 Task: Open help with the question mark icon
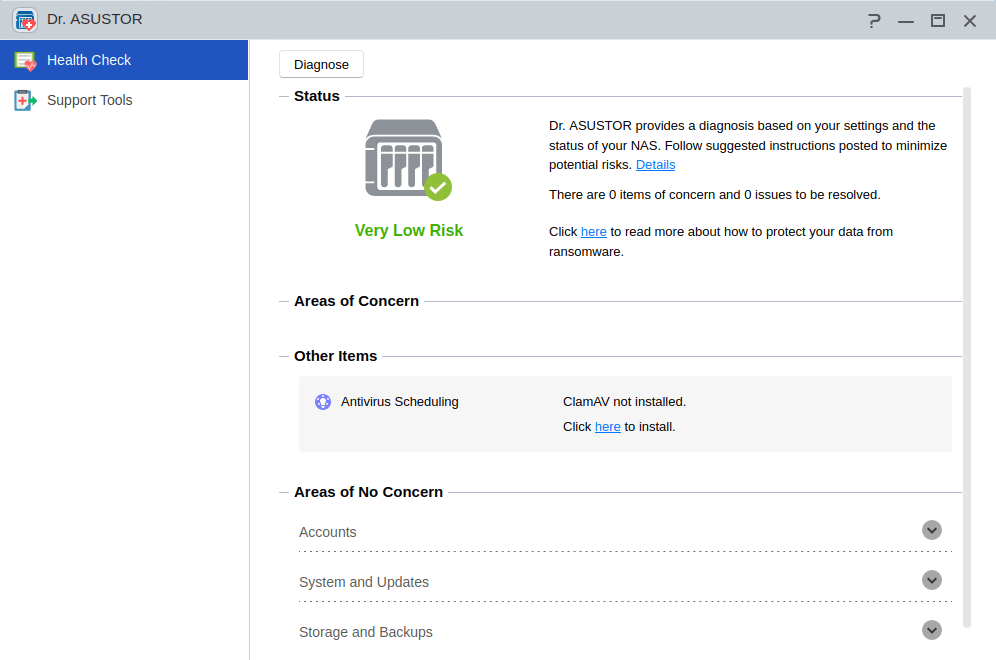click(874, 20)
